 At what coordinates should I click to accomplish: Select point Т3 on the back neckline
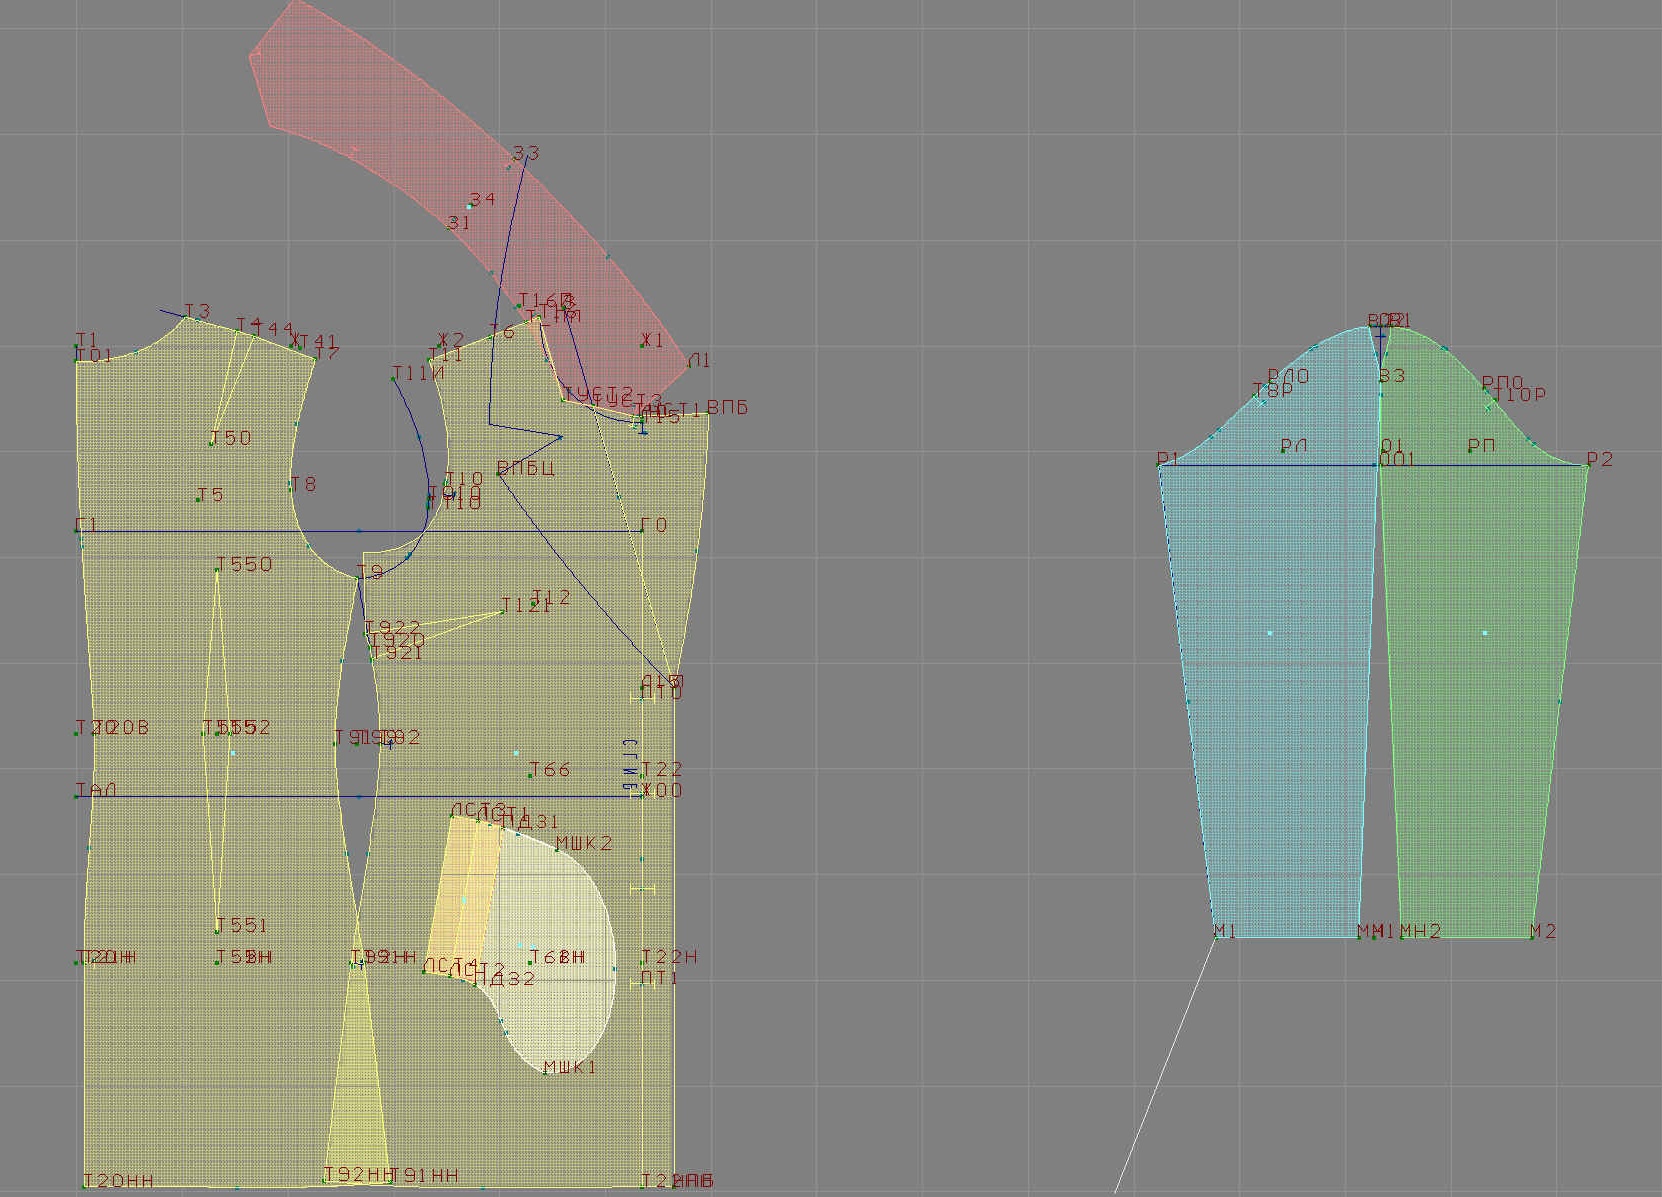click(x=186, y=318)
